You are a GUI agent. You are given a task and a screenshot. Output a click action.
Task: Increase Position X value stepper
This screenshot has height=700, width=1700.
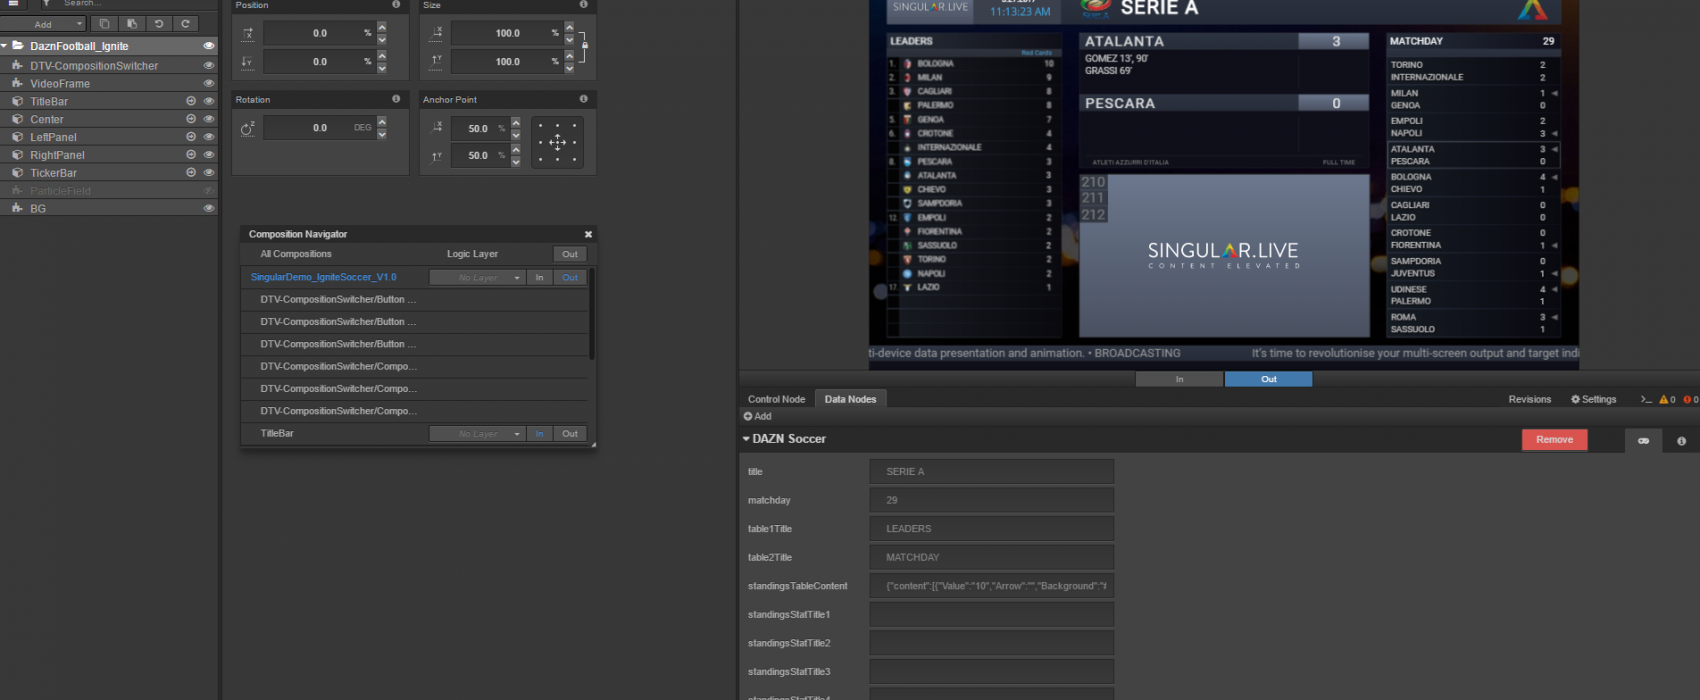point(381,28)
